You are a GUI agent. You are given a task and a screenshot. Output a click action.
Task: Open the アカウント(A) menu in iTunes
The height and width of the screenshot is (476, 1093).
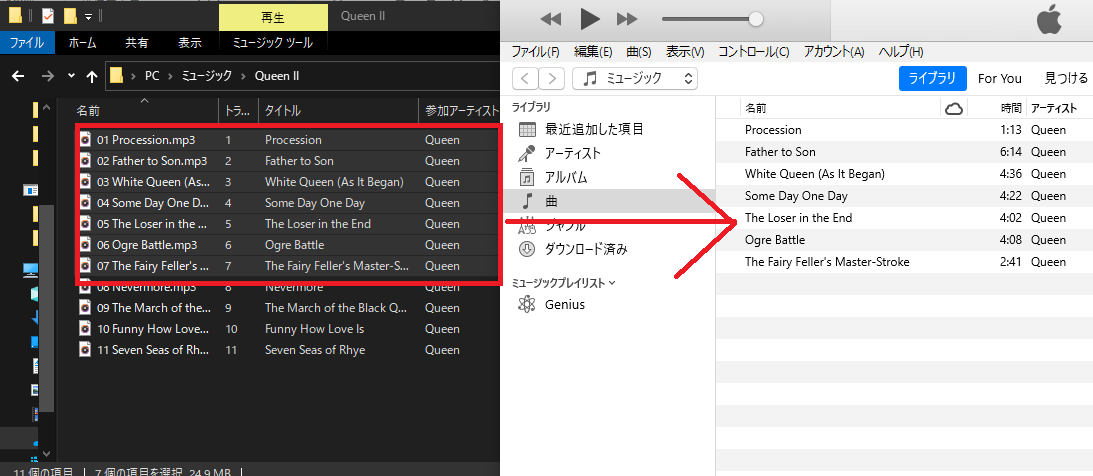pos(834,52)
